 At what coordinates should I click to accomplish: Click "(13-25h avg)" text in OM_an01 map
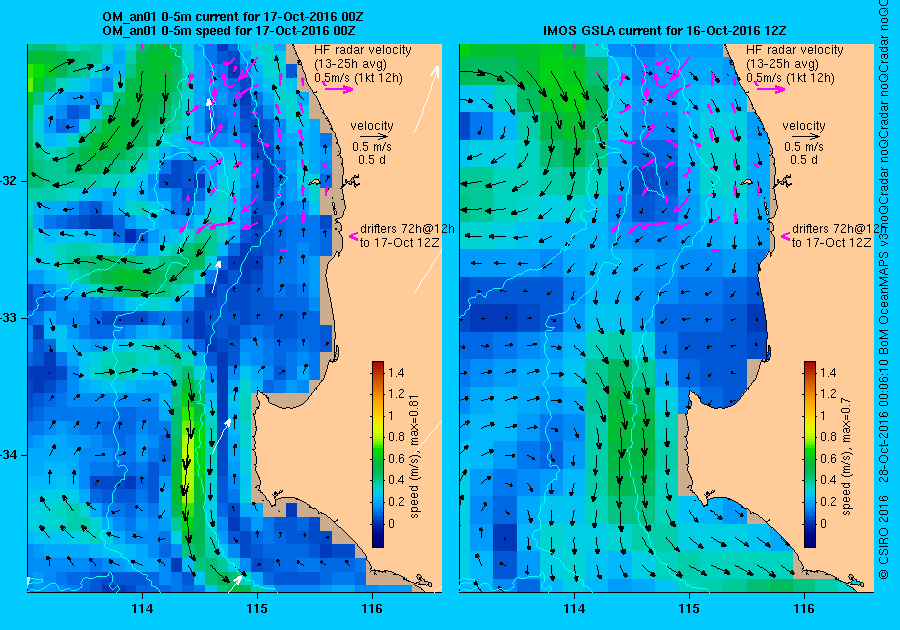[x=350, y=64]
